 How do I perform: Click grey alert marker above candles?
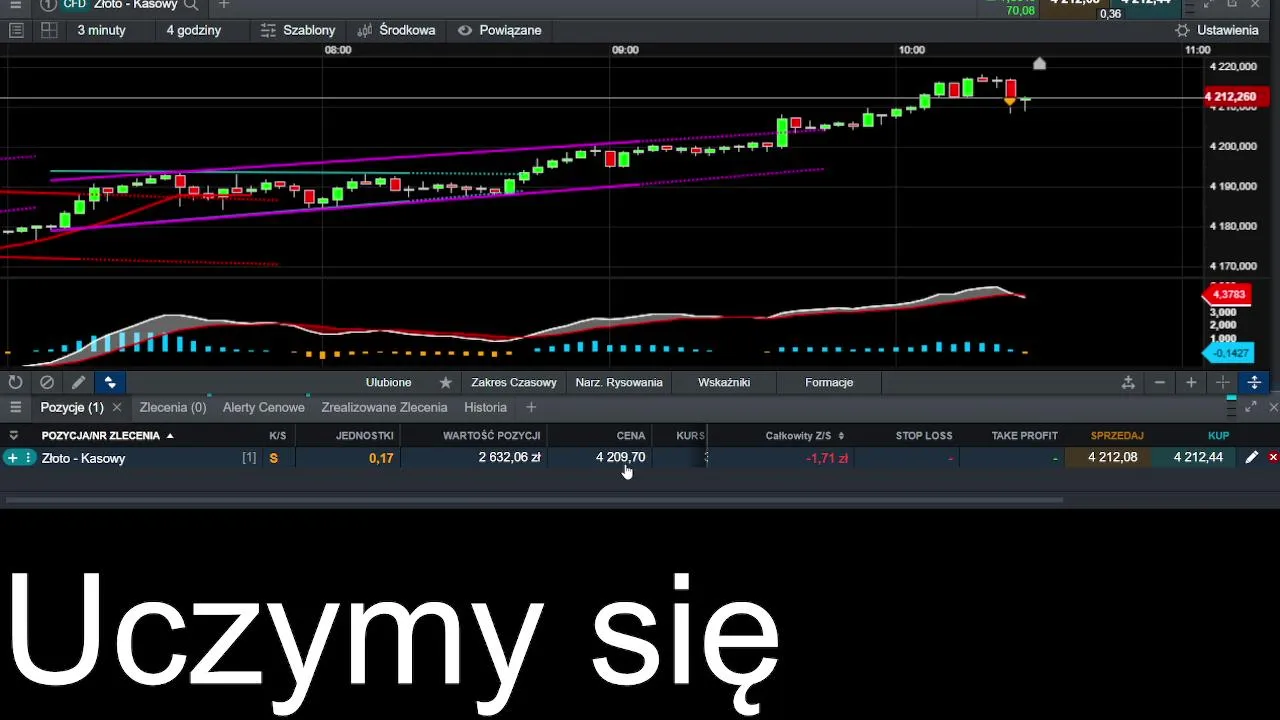(1039, 64)
